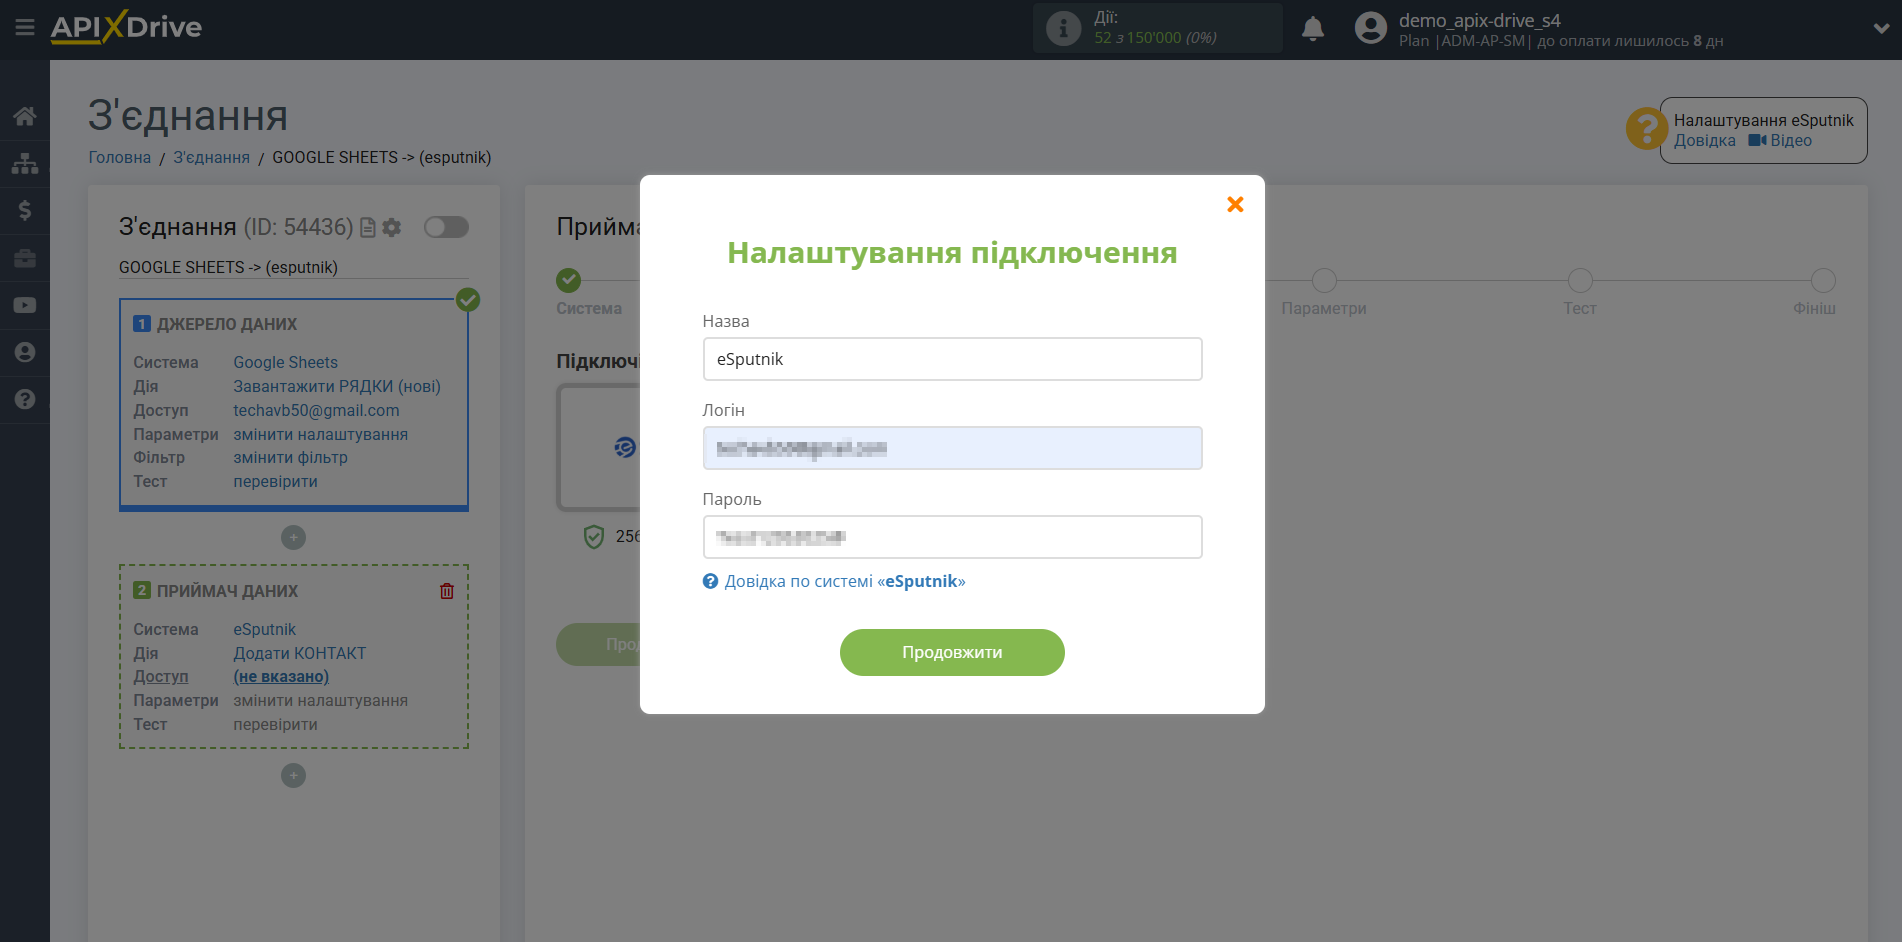Go to the З'єднання breadcrumb
Viewport: 1902px width, 942px height.
point(211,157)
